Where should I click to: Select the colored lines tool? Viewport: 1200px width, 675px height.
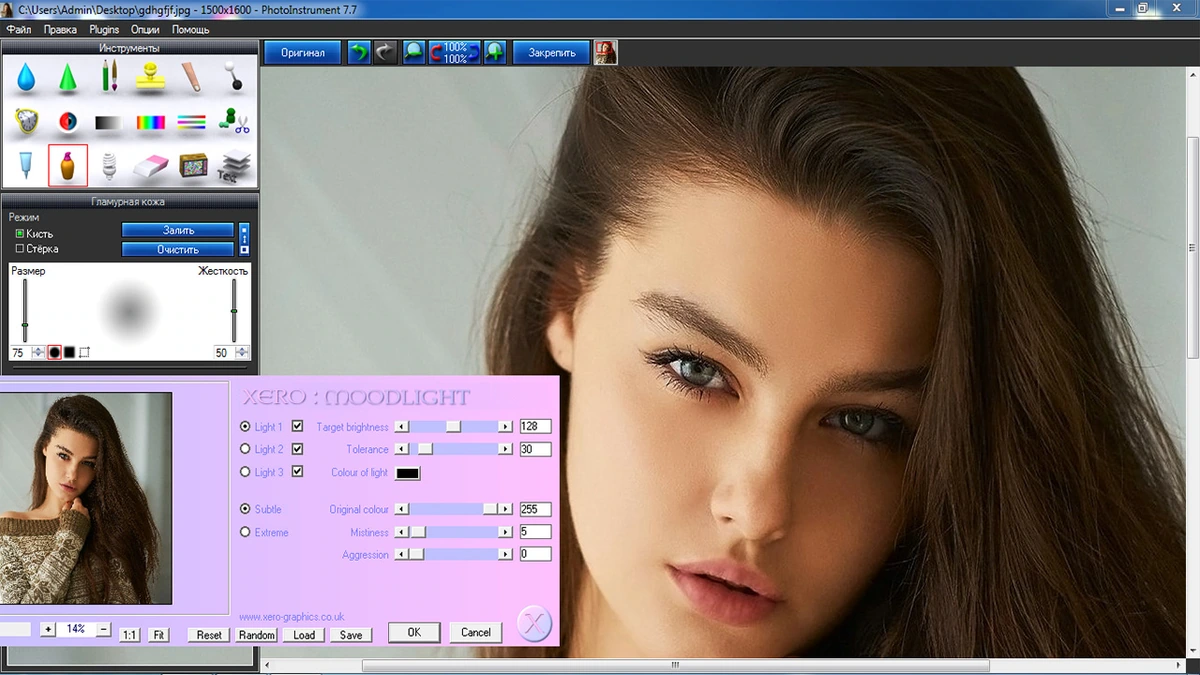[192, 123]
